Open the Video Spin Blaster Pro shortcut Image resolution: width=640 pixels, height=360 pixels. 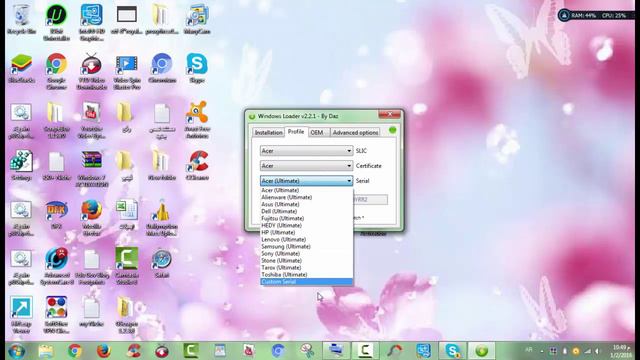(x=127, y=71)
